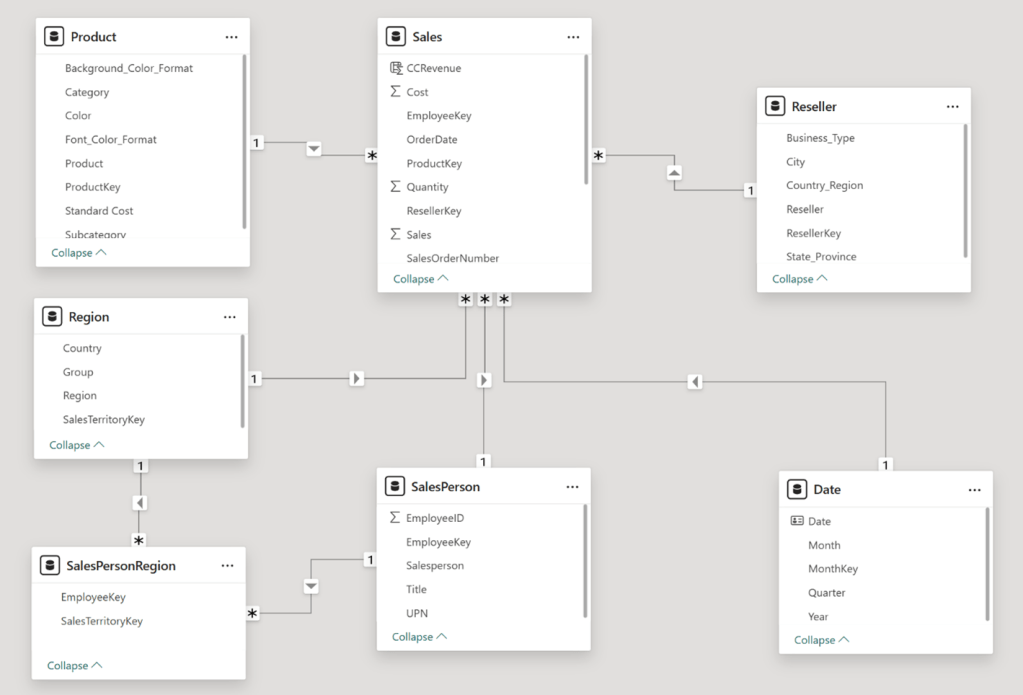Viewport: 1023px width, 695px height.
Task: Click the Product table database icon
Action: tap(54, 37)
